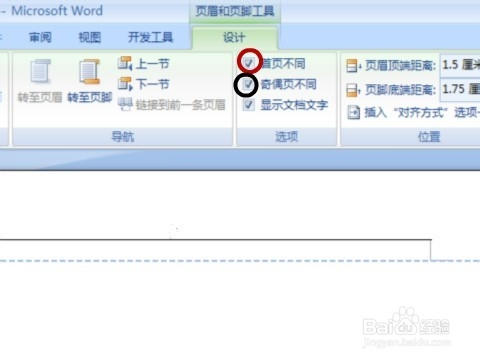
Task: Select the 设计 tab
Action: coord(234,37)
